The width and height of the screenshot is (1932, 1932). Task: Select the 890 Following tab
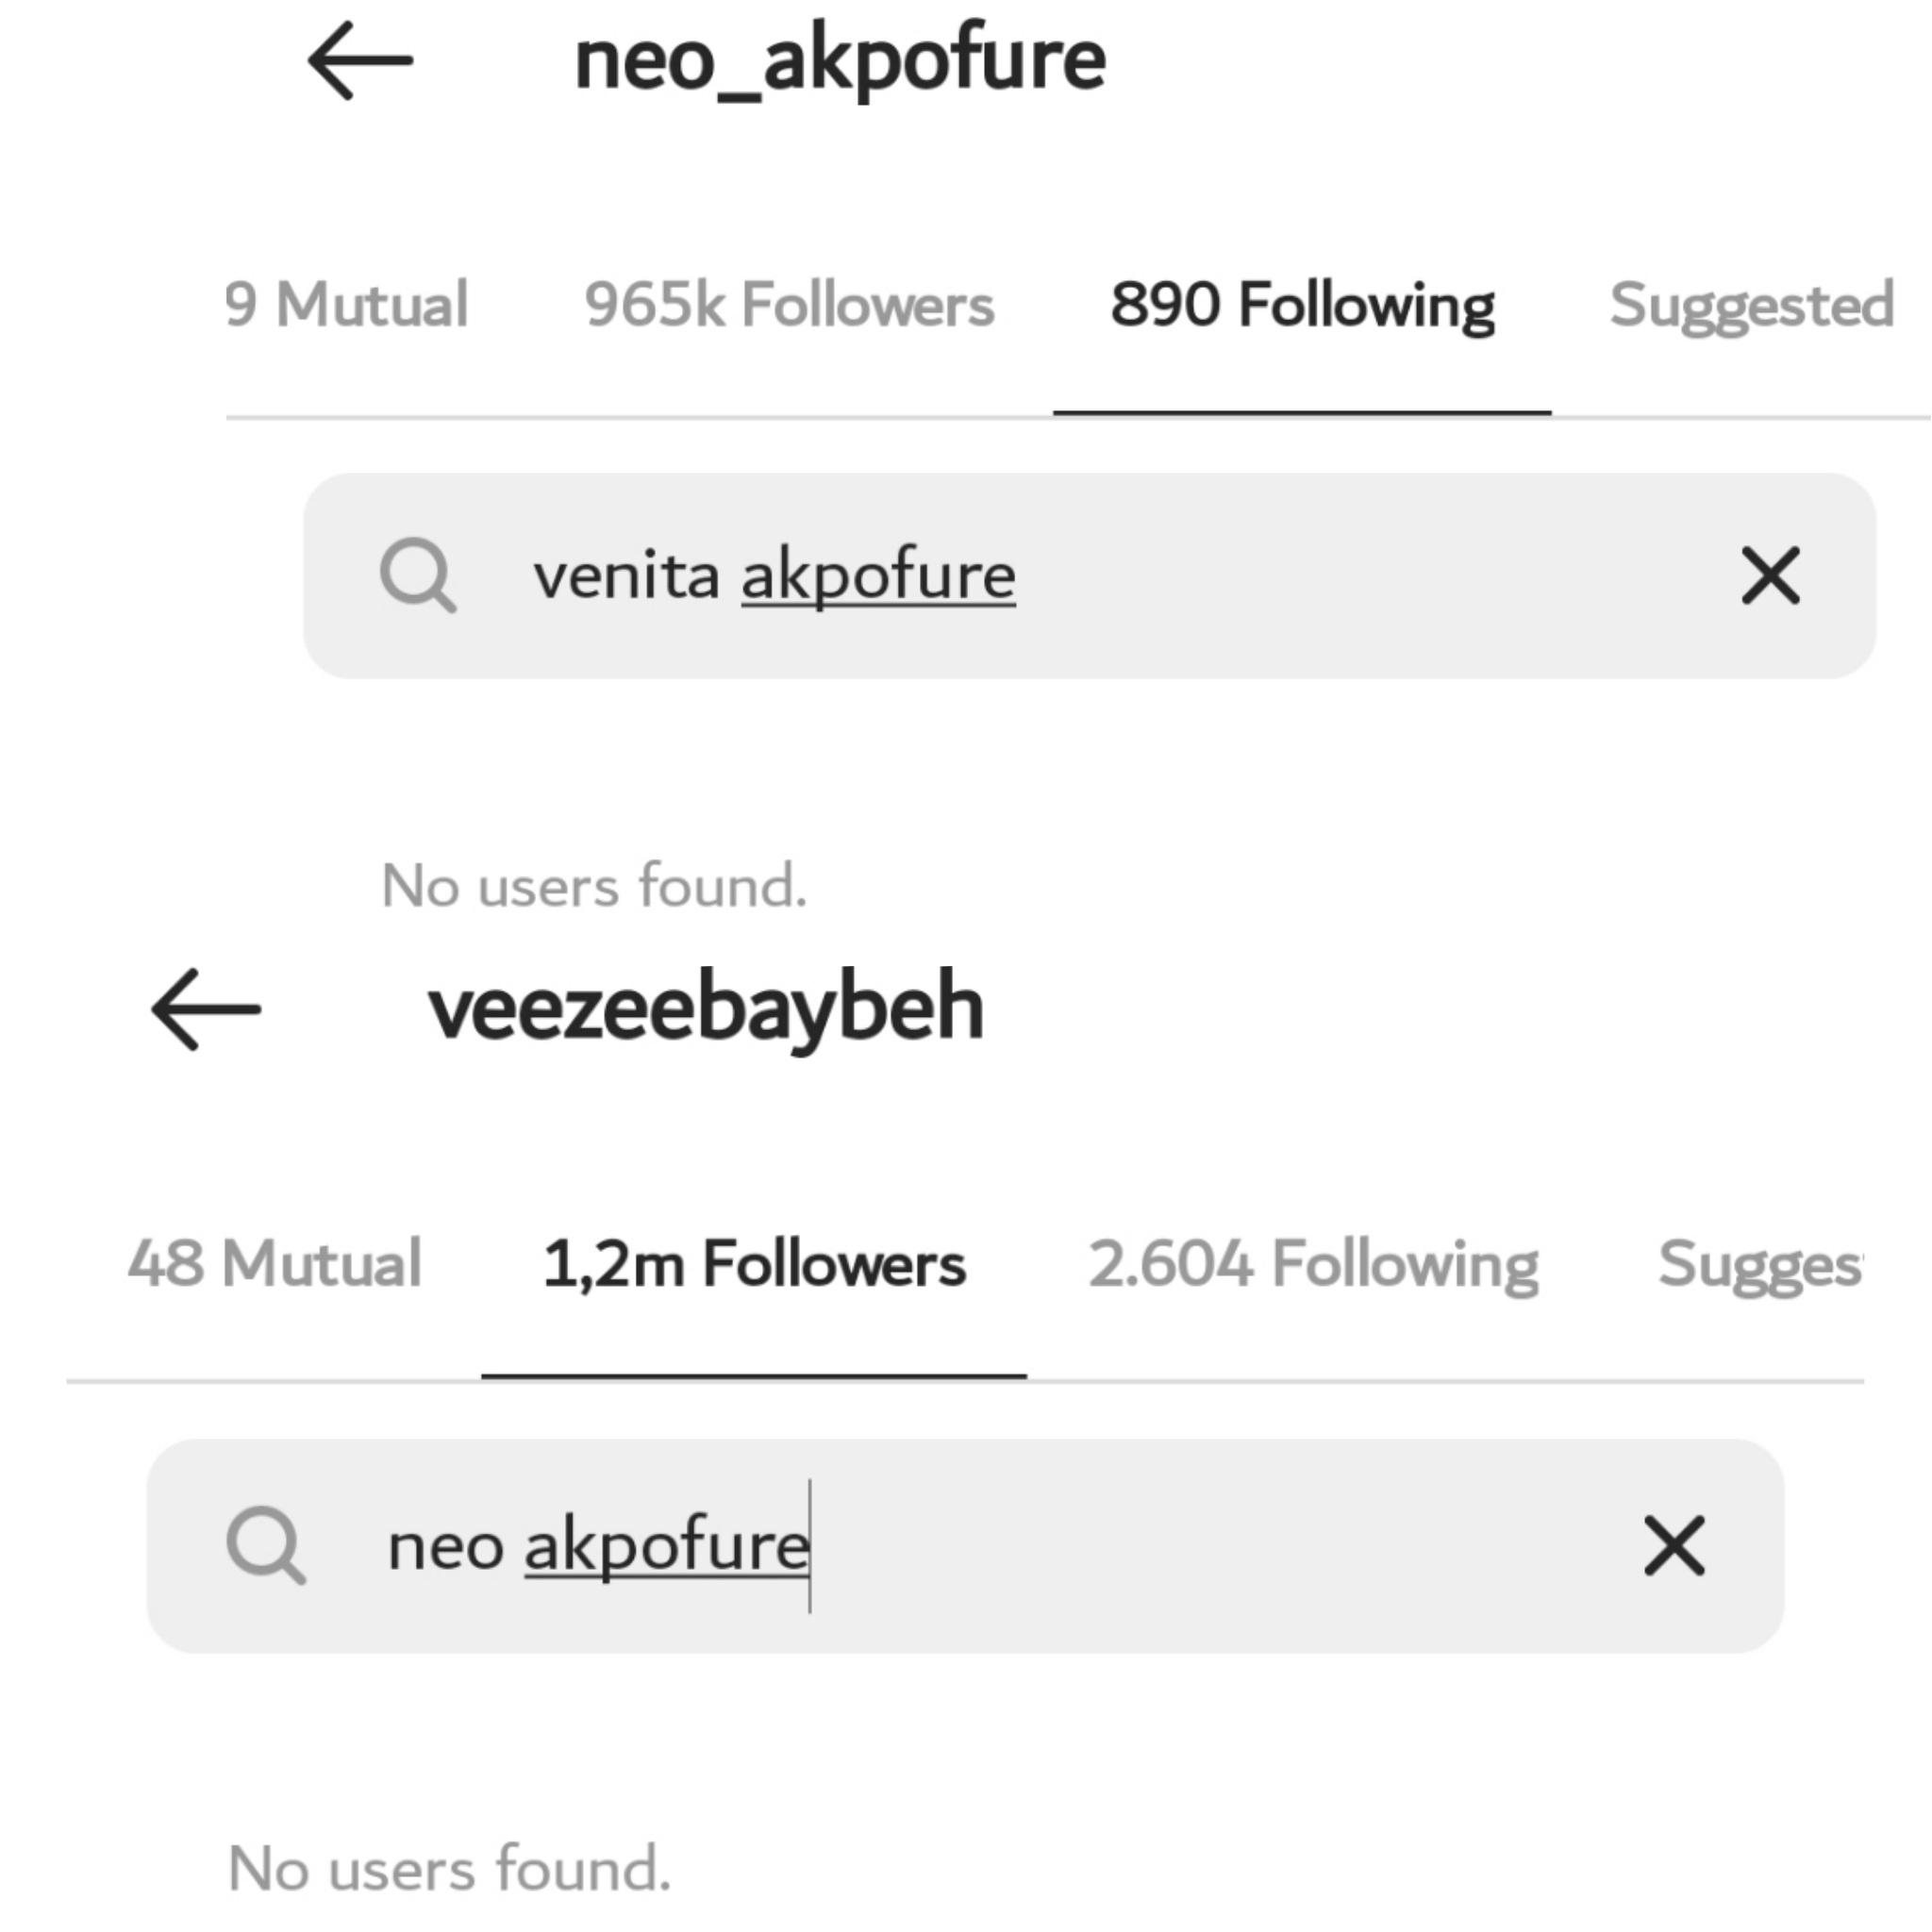tap(1302, 305)
